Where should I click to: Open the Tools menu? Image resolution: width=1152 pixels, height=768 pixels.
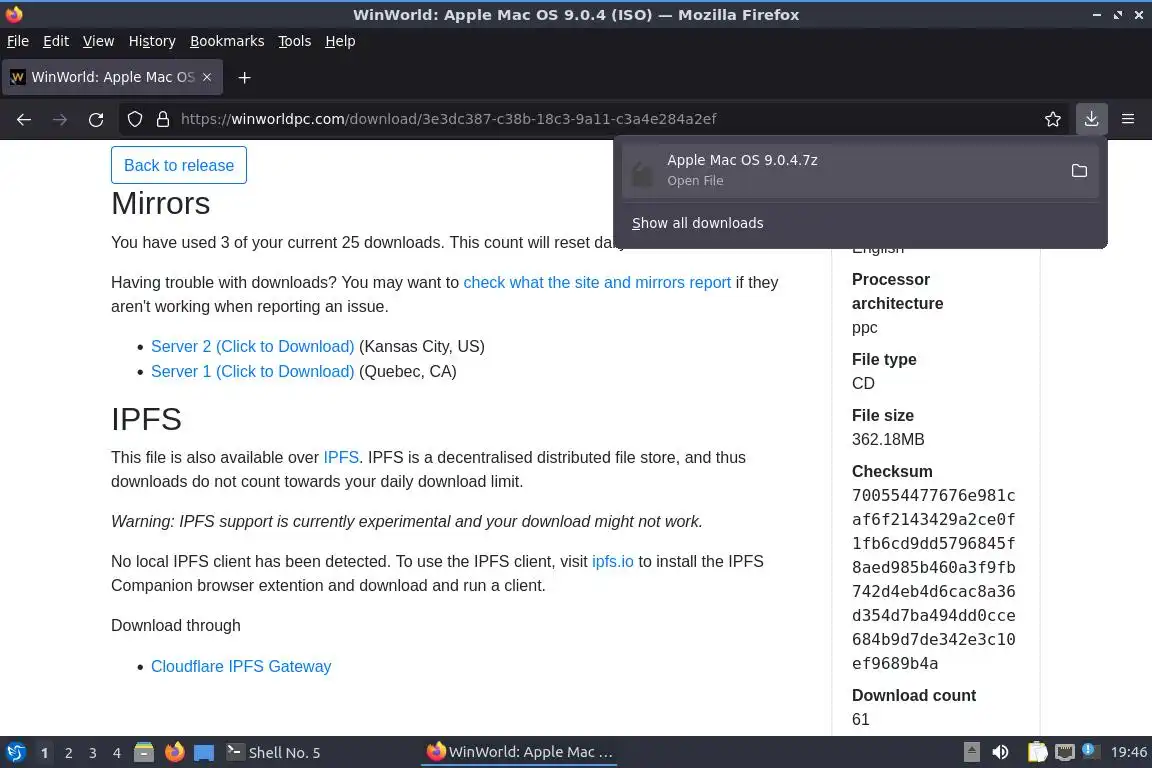[295, 41]
